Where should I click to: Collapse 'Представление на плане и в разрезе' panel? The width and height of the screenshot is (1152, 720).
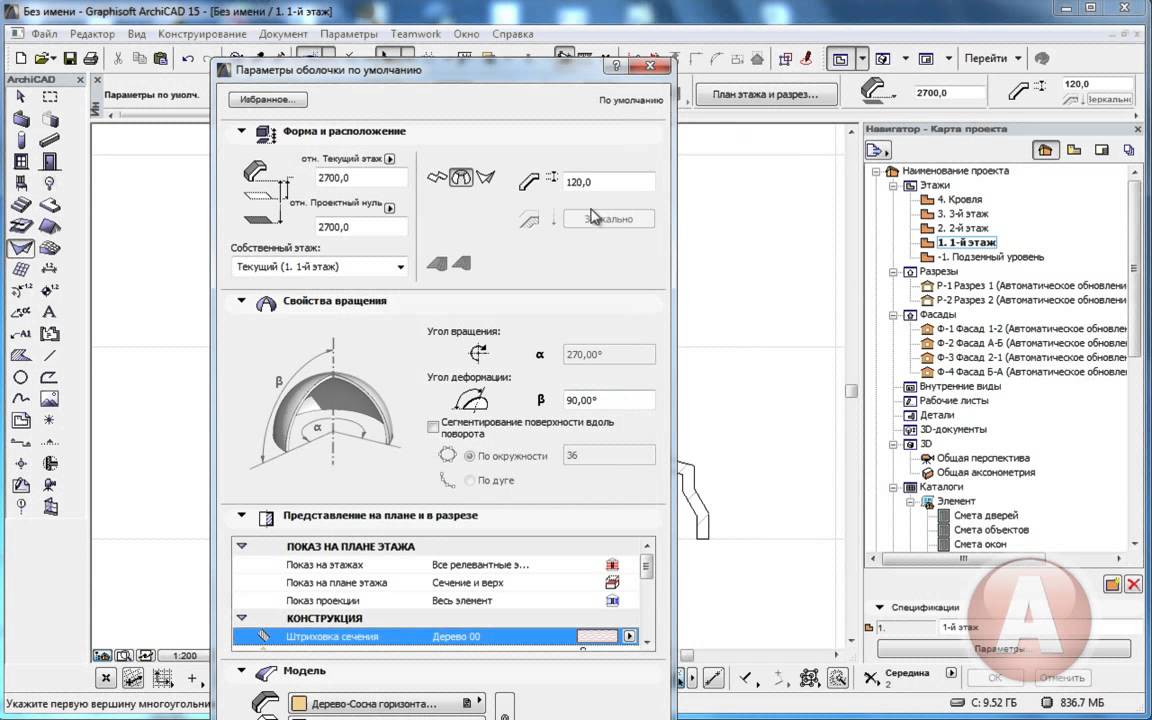pyautogui.click(x=242, y=515)
